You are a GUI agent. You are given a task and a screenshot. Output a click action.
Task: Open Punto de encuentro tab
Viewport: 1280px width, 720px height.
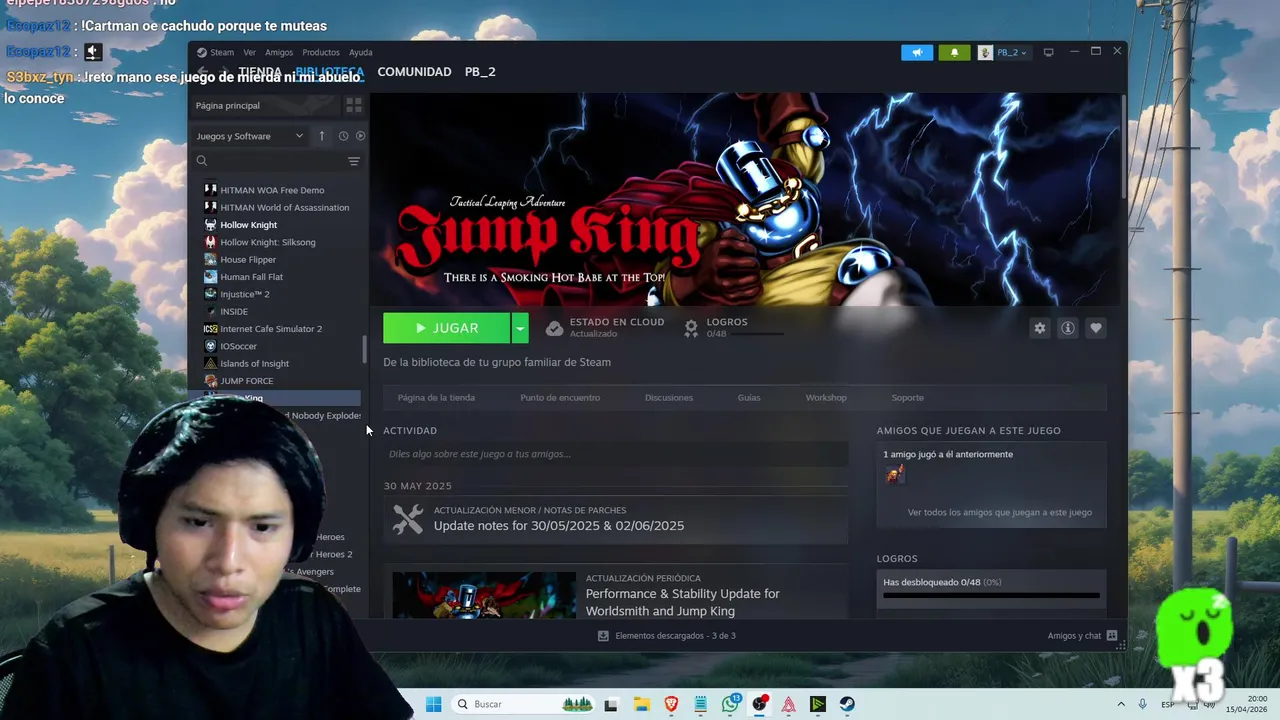560,398
